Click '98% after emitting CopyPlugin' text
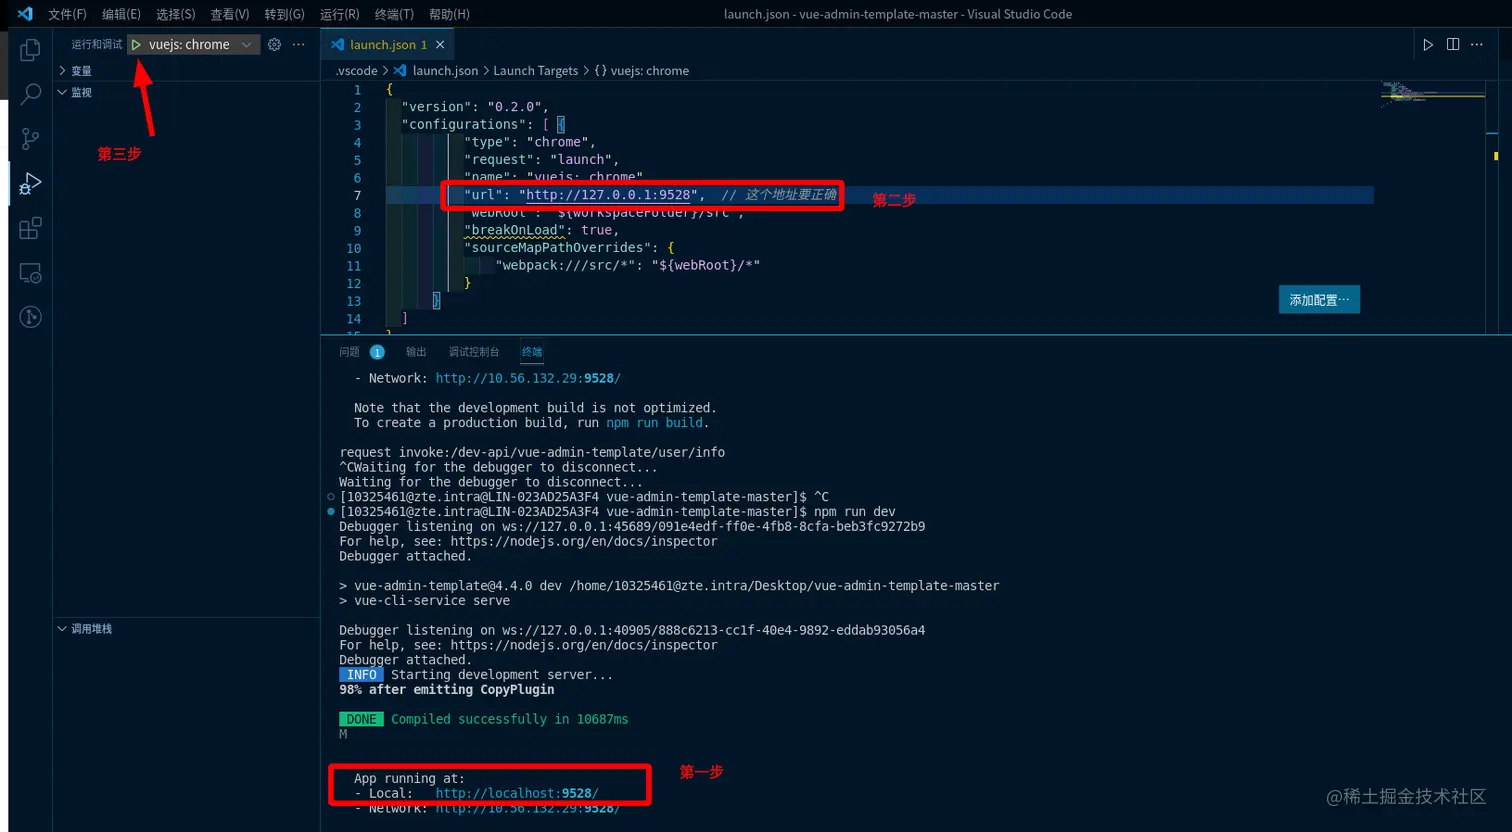1512x832 pixels. point(447,690)
